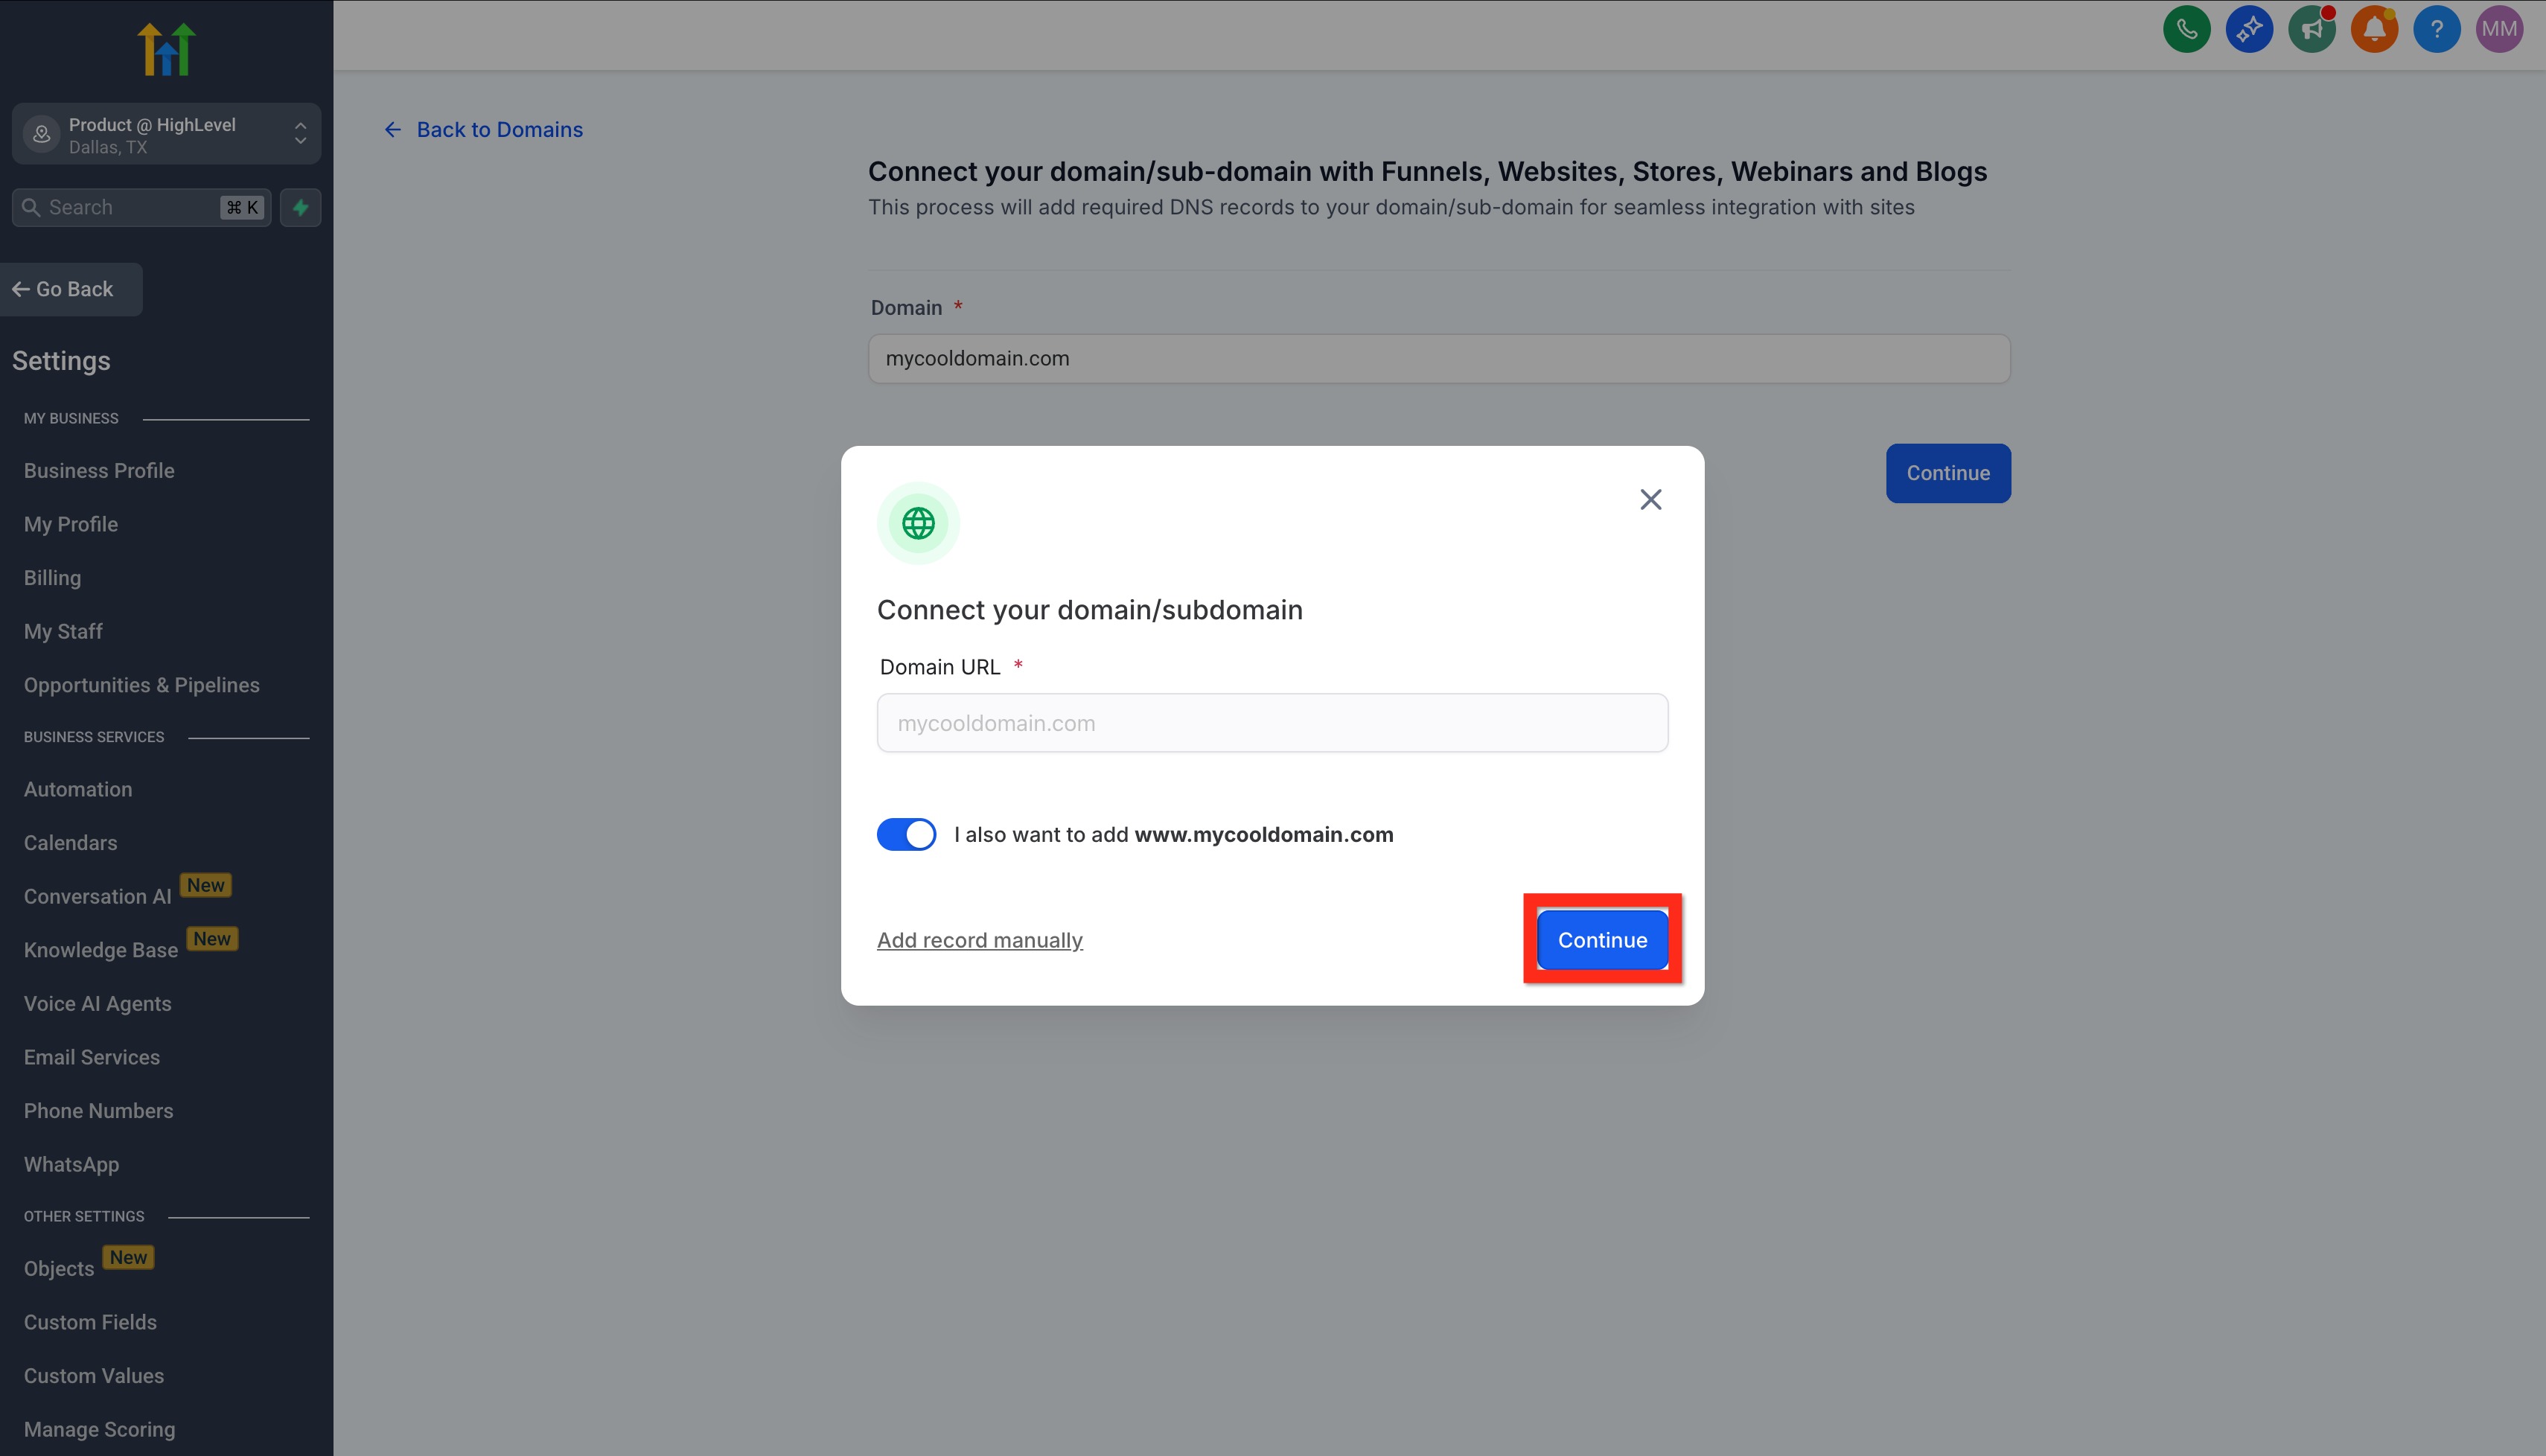
Task: Open the megaphone announcements icon
Action: 2311,29
